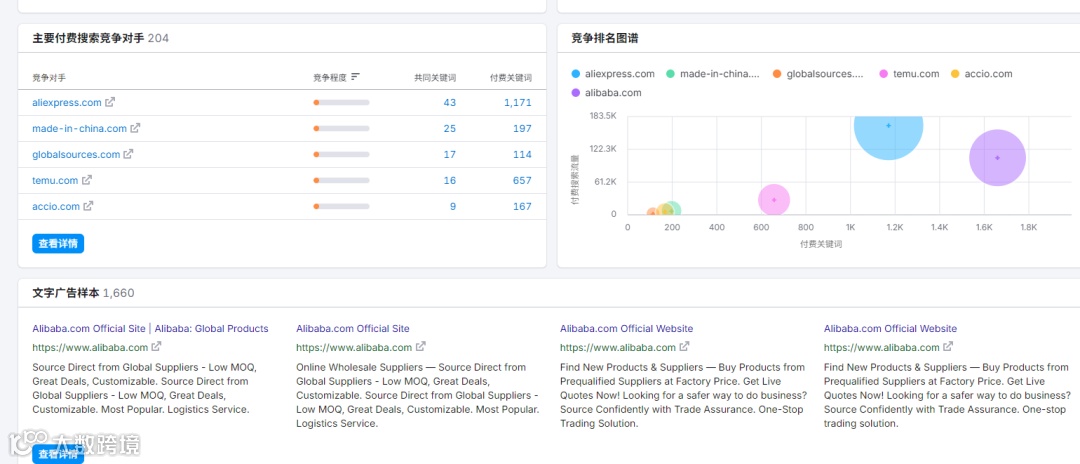Click made-in-china common keywords 25
Screen dimensions: 1080x464
click(450, 128)
